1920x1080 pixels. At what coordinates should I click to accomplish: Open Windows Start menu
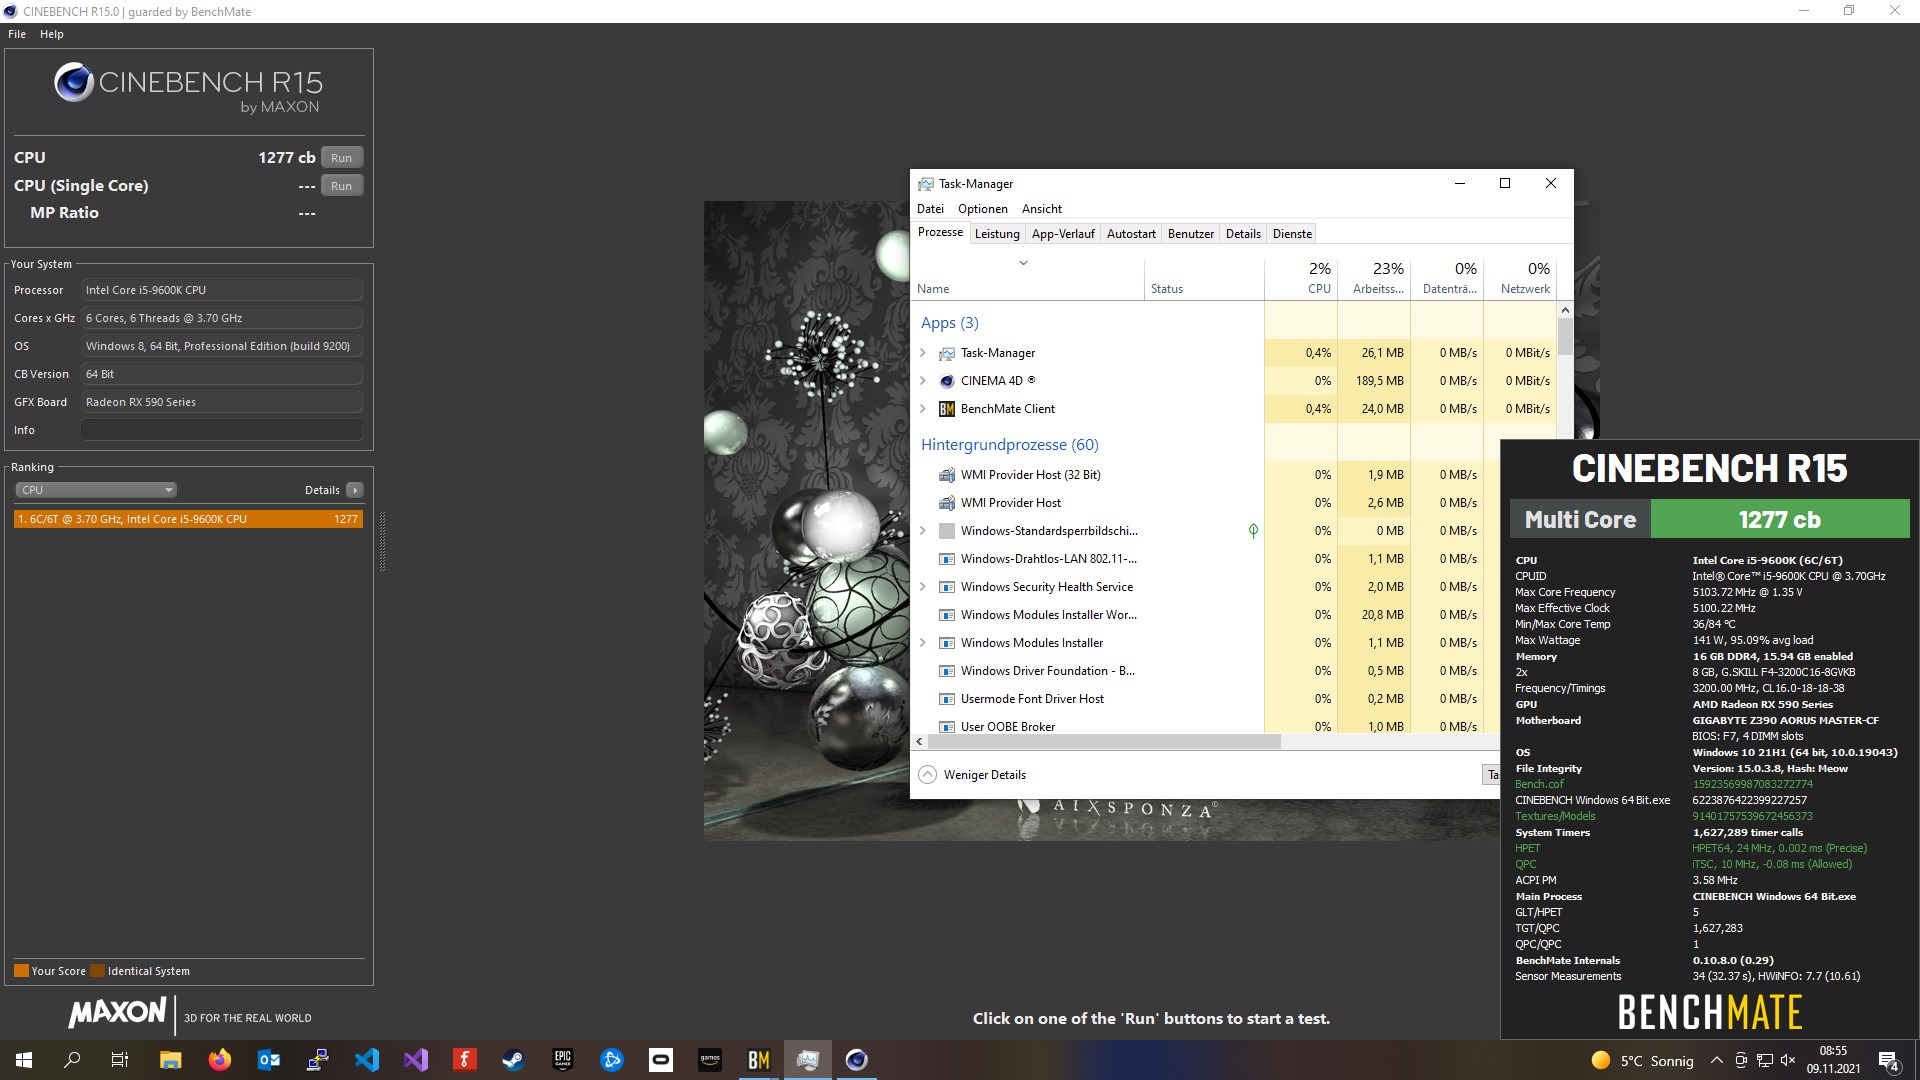24,1060
